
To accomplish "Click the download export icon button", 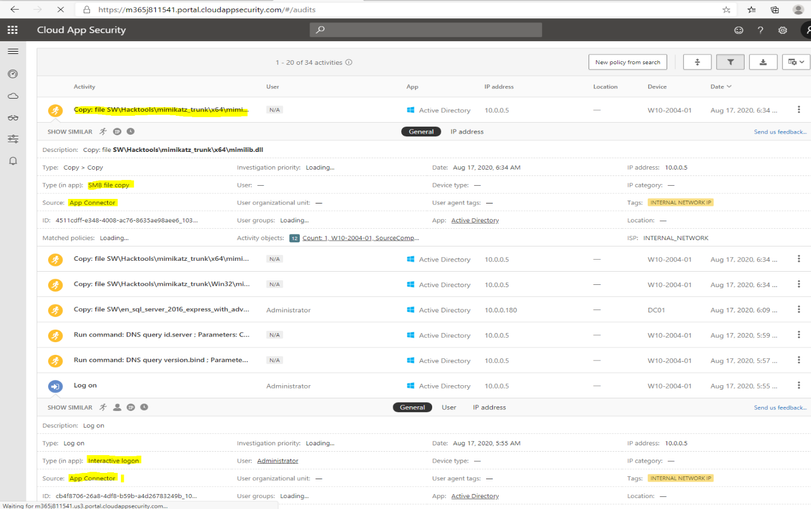I will [763, 62].
